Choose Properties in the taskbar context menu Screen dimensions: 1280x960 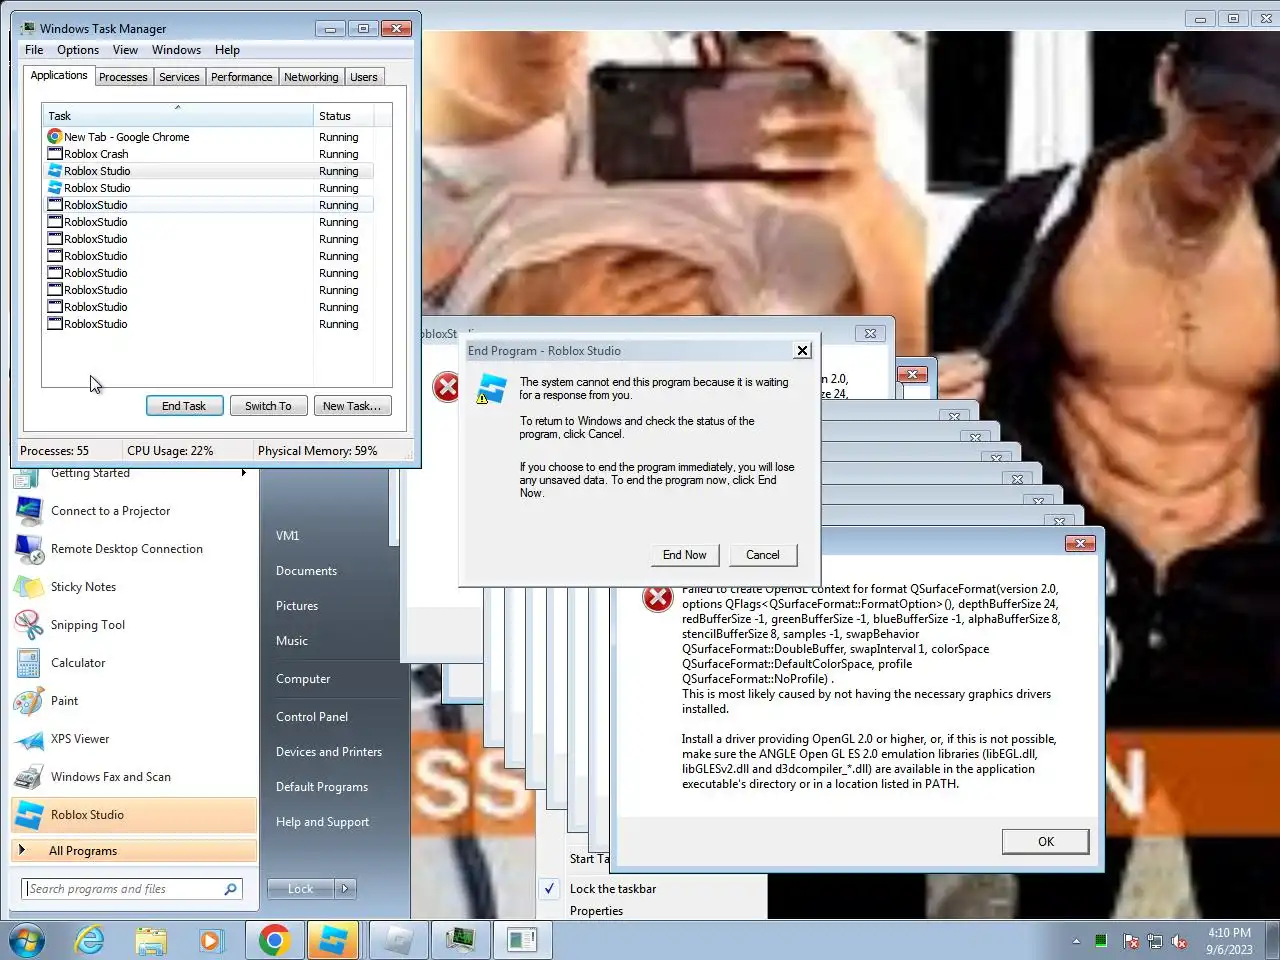(x=596, y=910)
